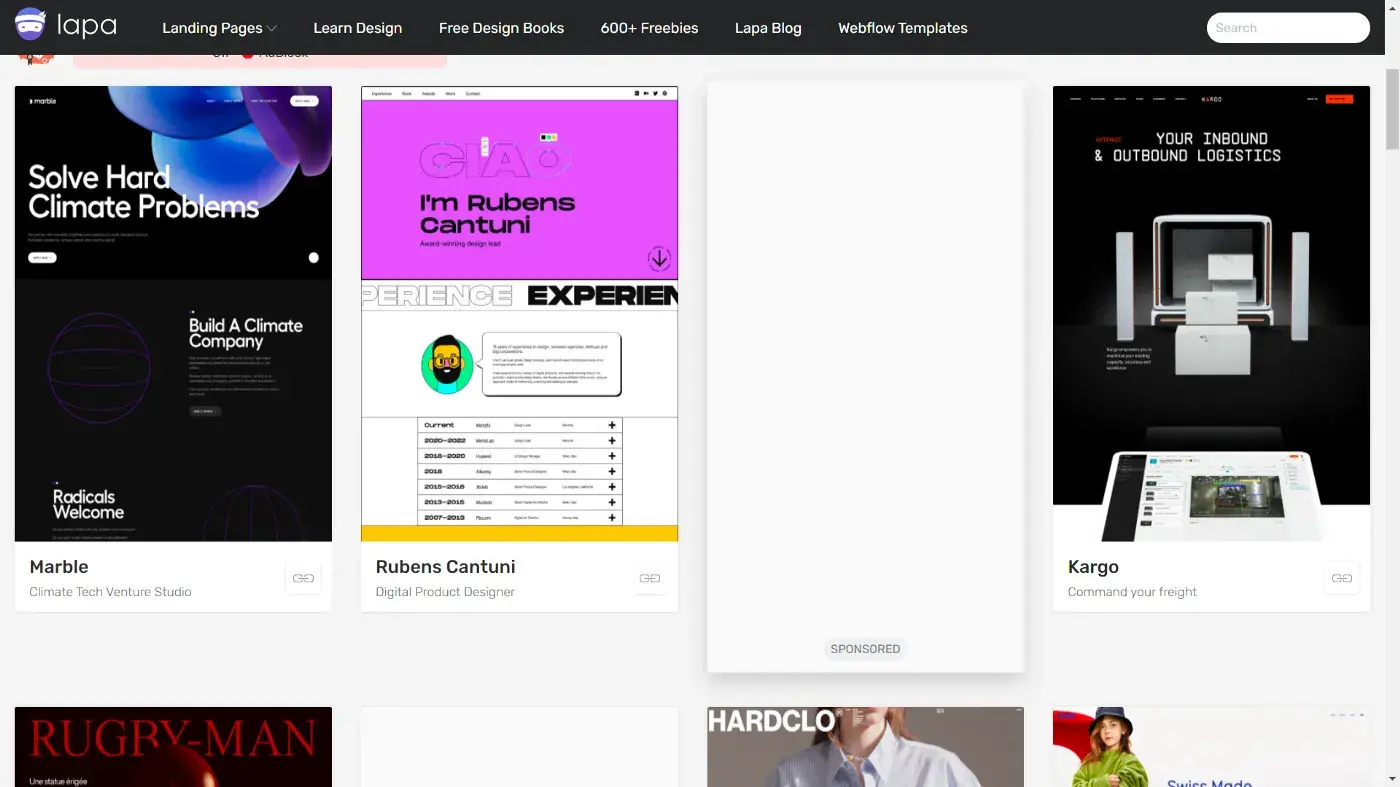Click the page vertical scrollbar thumb

(x=1392, y=109)
